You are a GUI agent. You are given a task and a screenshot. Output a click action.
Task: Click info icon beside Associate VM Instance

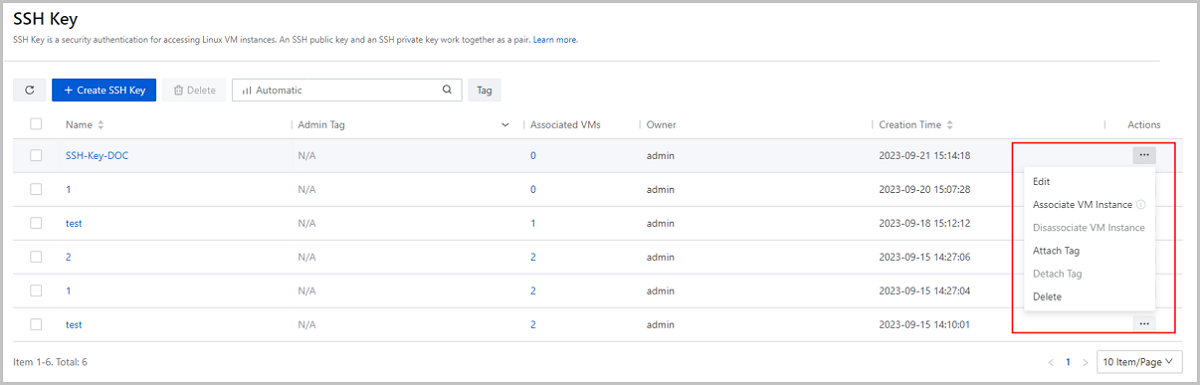[x=1141, y=205]
